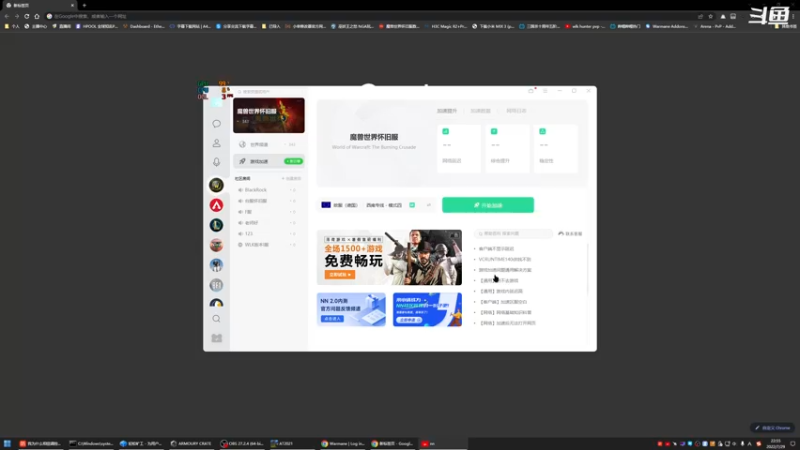Join the BlackRock voice channel
This screenshot has height=450, width=800.
pyautogui.click(x=267, y=190)
